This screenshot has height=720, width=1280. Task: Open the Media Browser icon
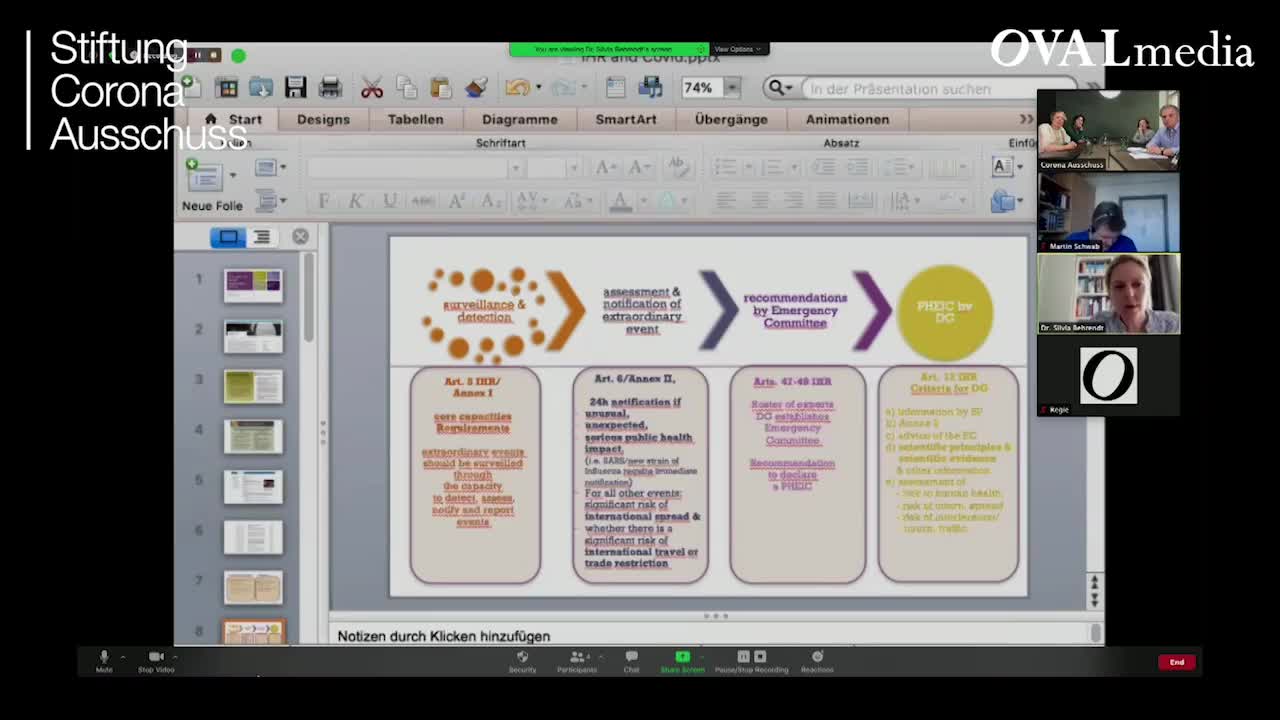(x=650, y=88)
